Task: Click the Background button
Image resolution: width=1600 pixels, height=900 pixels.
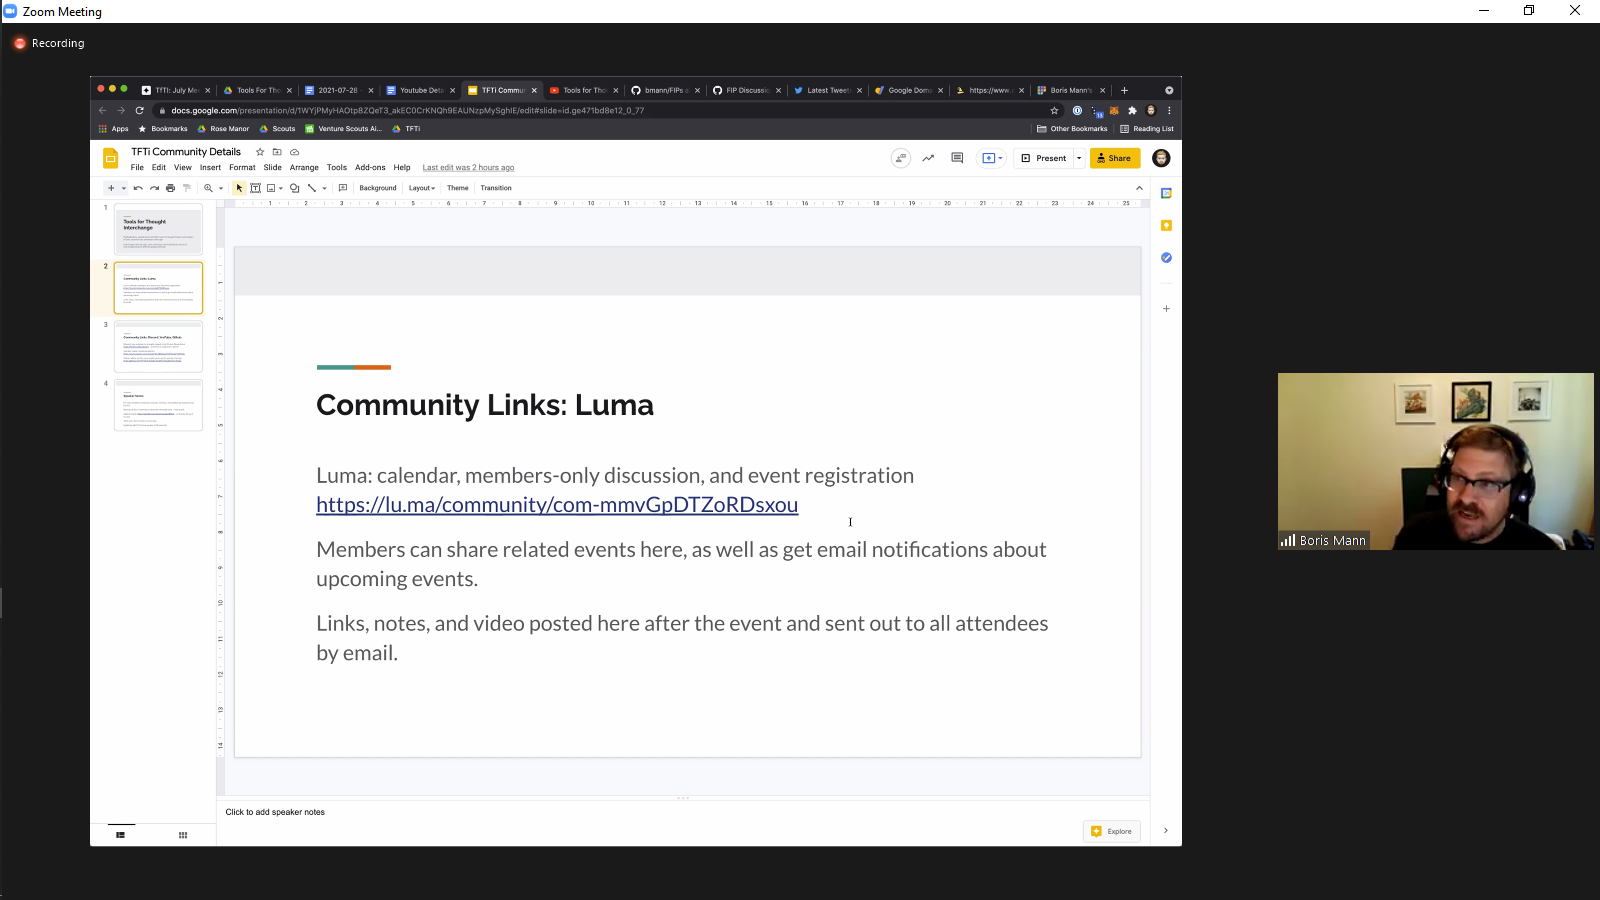Action: tap(378, 188)
